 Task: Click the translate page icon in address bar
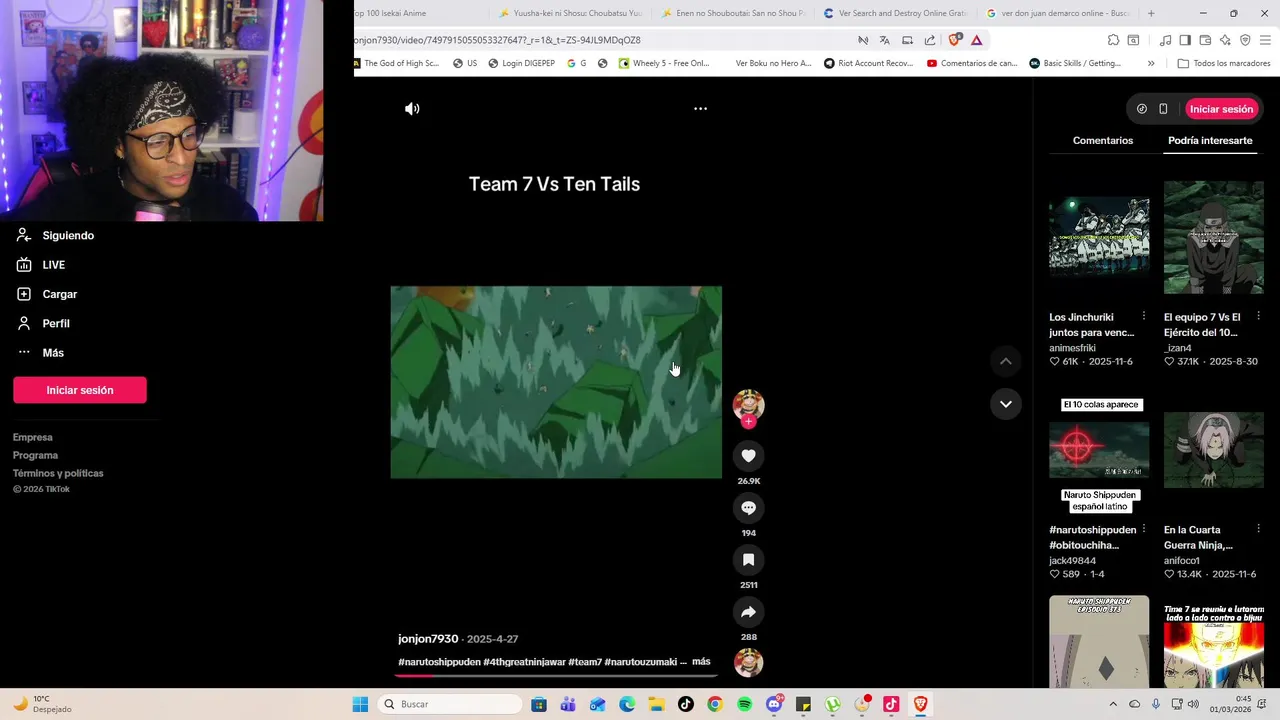click(884, 40)
